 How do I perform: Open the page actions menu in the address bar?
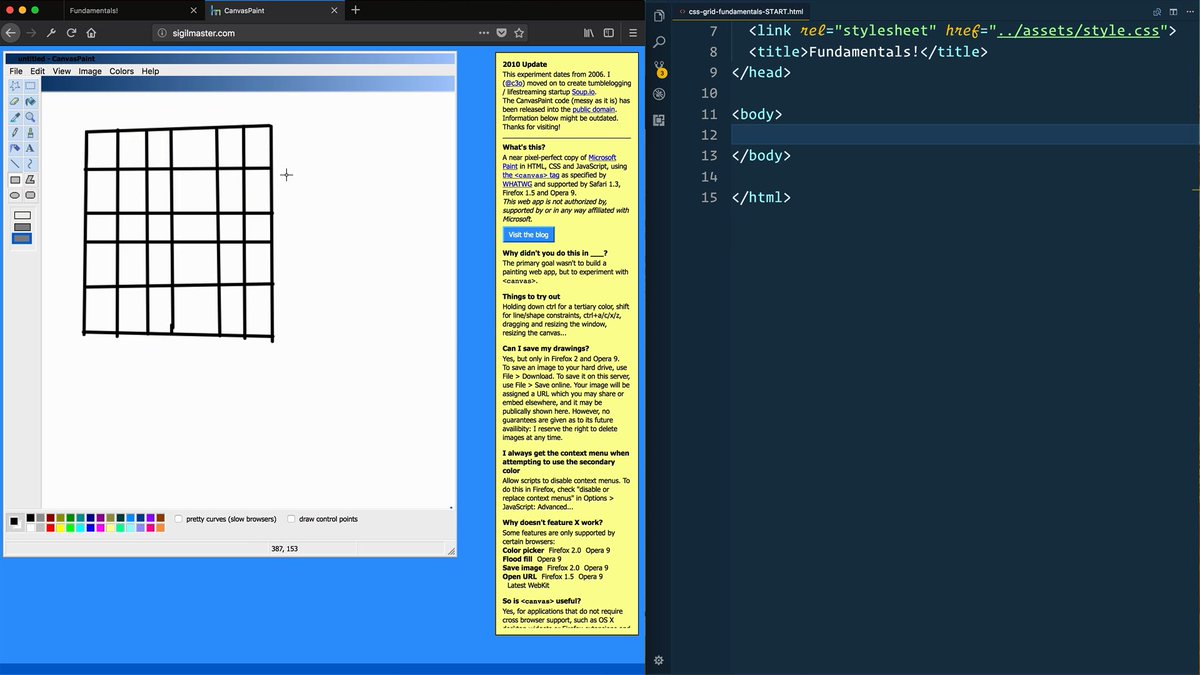(485, 33)
